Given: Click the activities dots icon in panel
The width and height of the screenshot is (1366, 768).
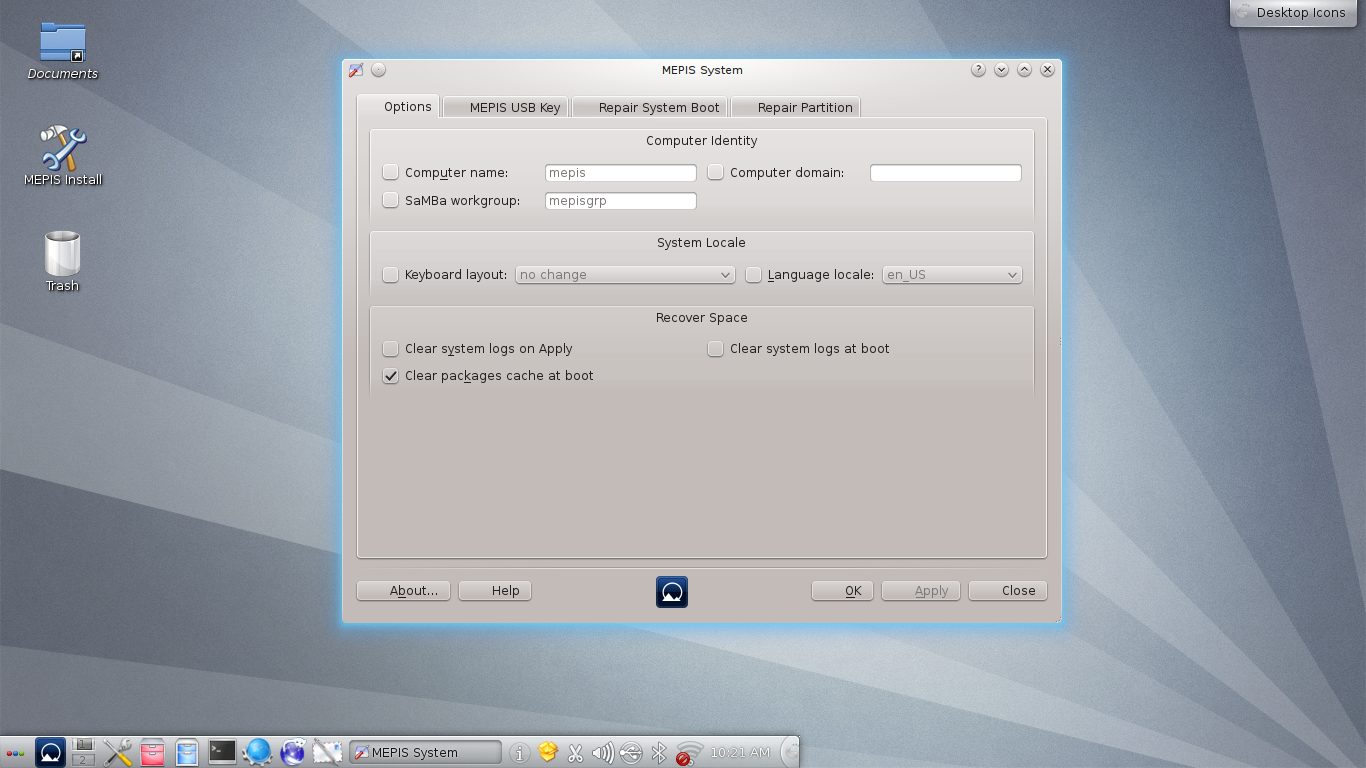Looking at the screenshot, I should coord(15,753).
